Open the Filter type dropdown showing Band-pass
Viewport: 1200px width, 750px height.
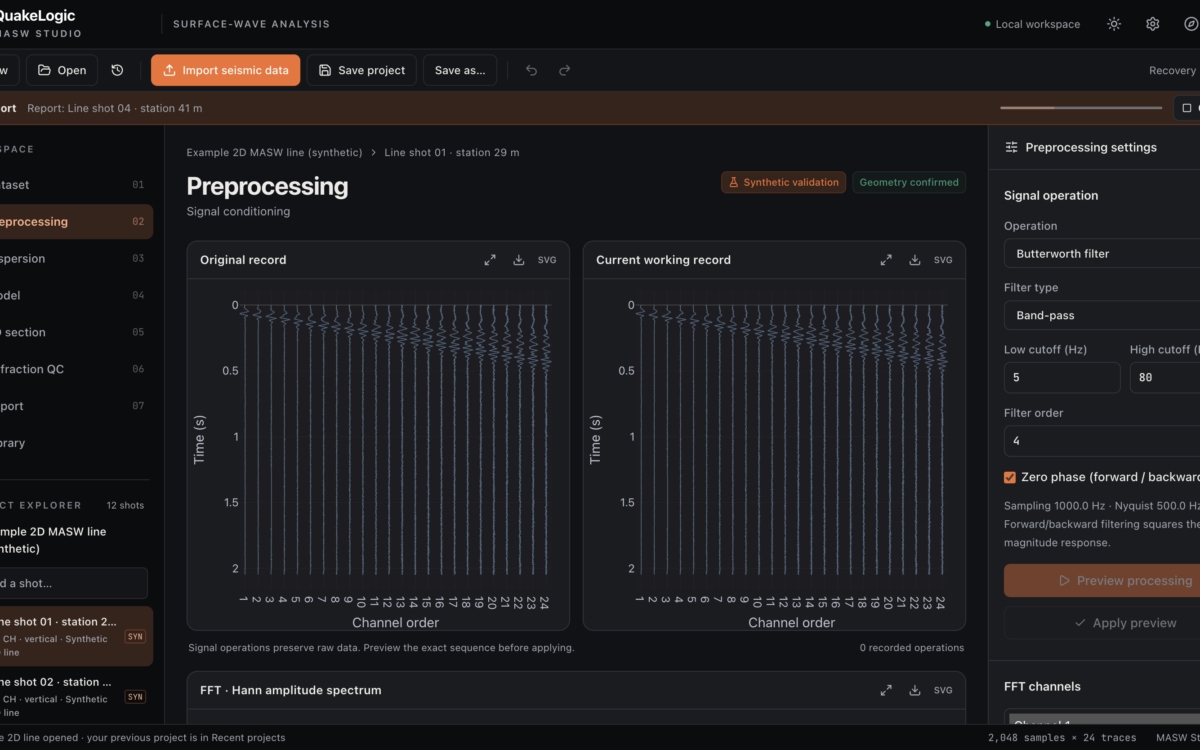1102,315
